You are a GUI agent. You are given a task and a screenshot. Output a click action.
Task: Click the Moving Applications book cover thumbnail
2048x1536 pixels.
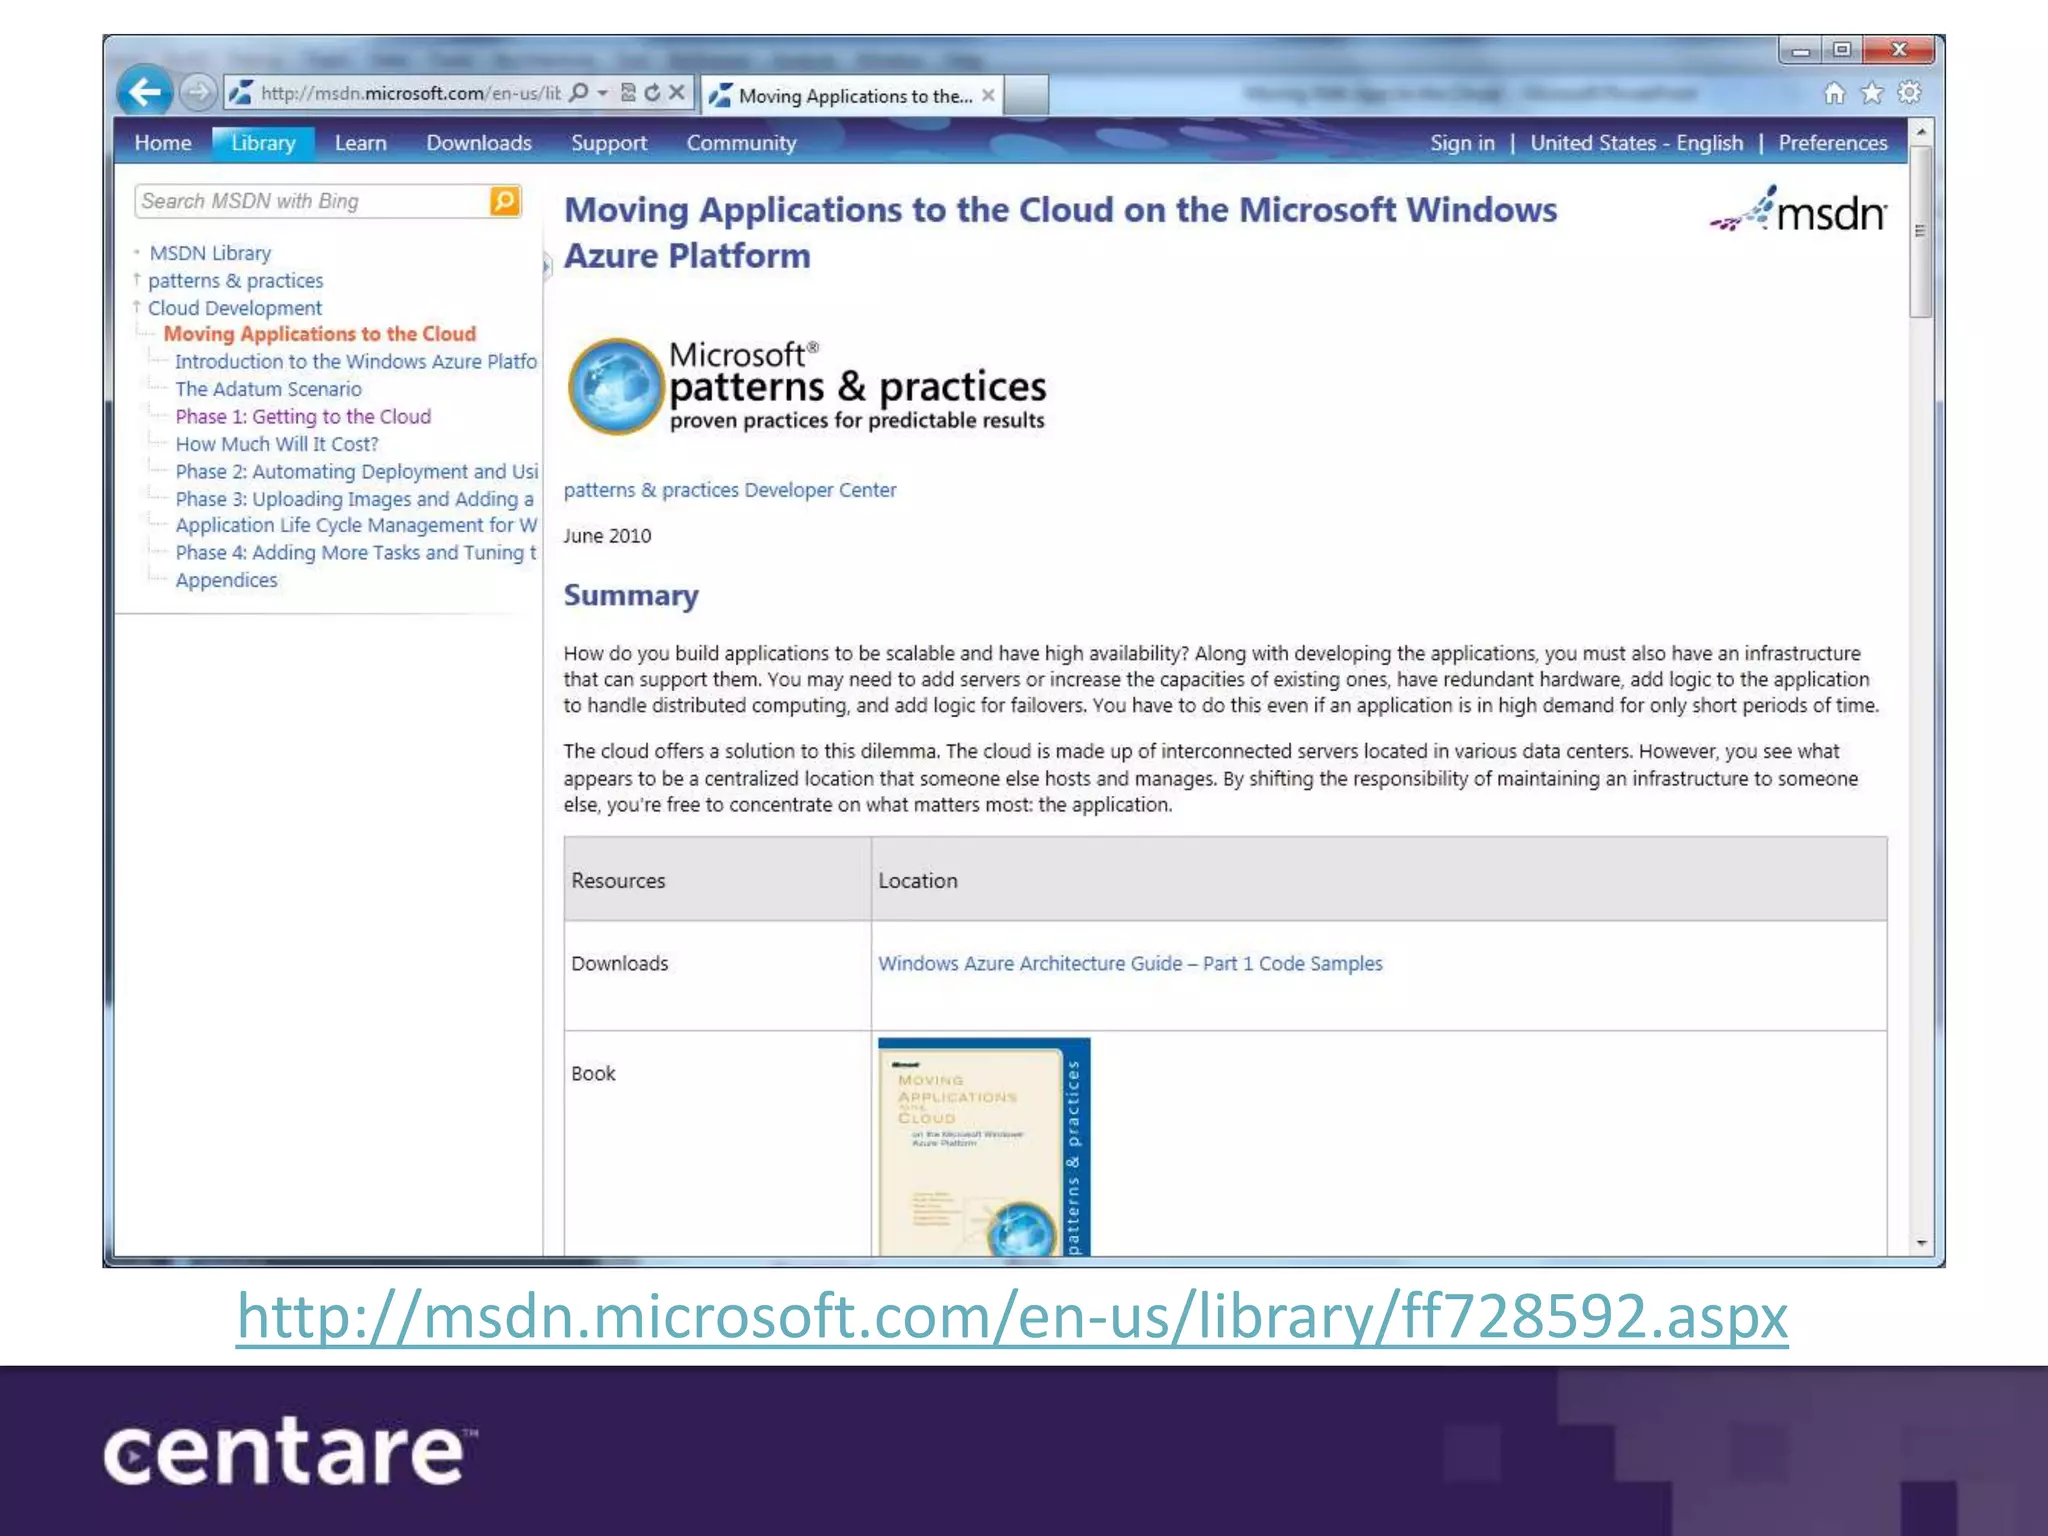pos(984,1147)
